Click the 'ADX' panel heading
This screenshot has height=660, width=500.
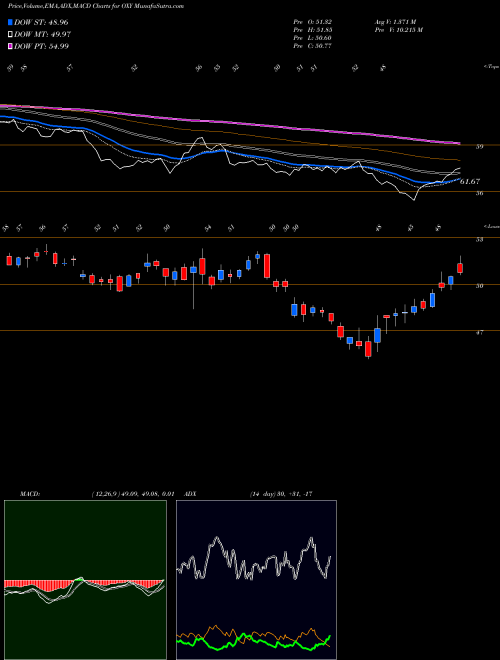click(191, 494)
